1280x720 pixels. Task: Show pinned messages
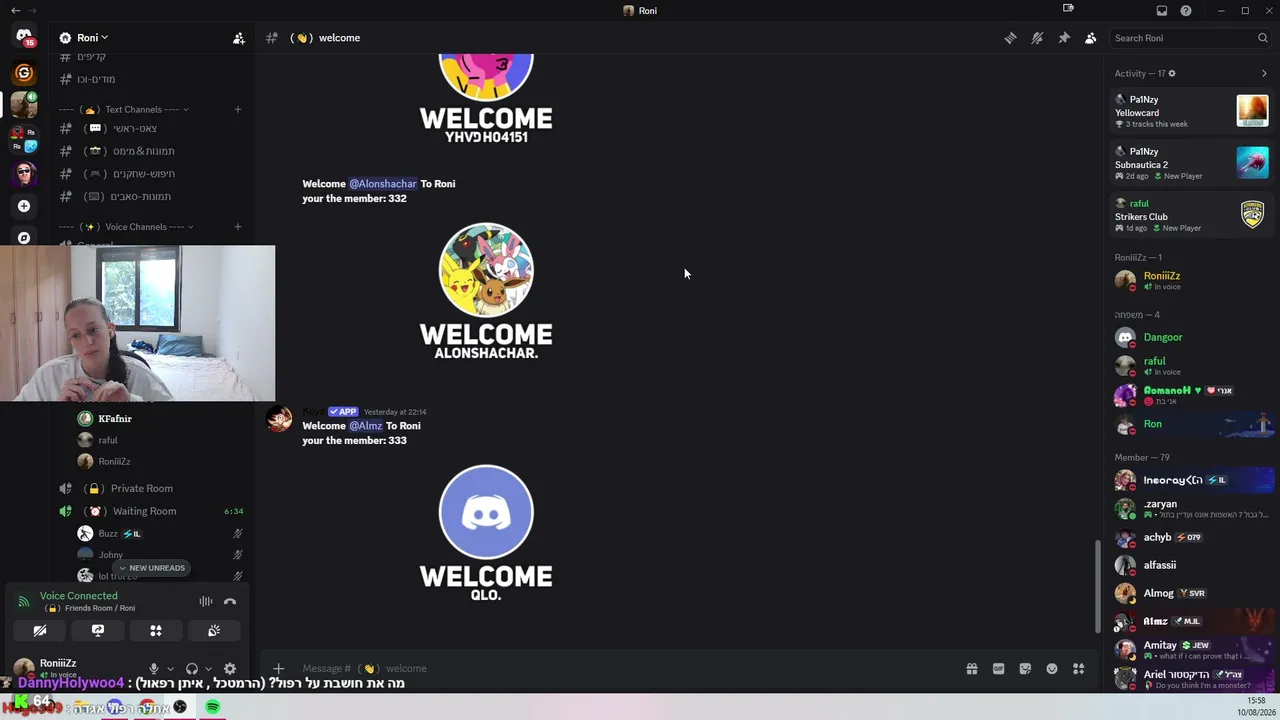coord(1064,38)
